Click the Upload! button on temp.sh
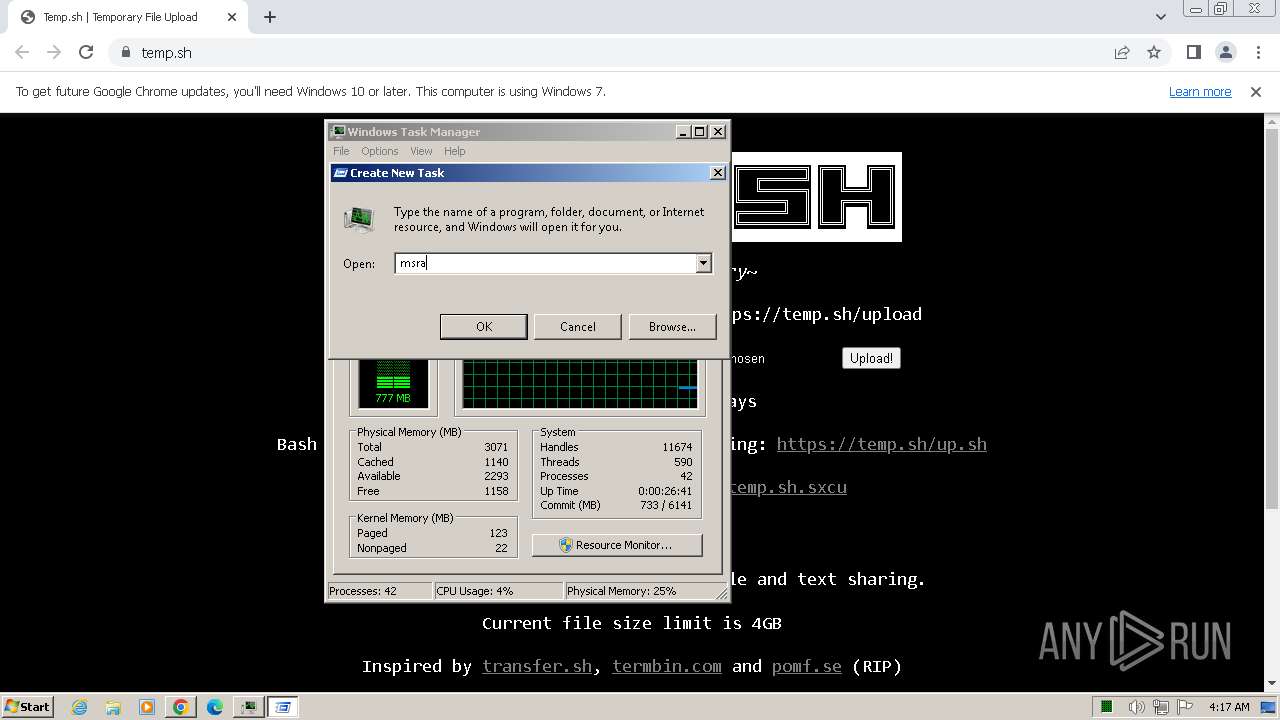The image size is (1280, 720). coord(871,358)
